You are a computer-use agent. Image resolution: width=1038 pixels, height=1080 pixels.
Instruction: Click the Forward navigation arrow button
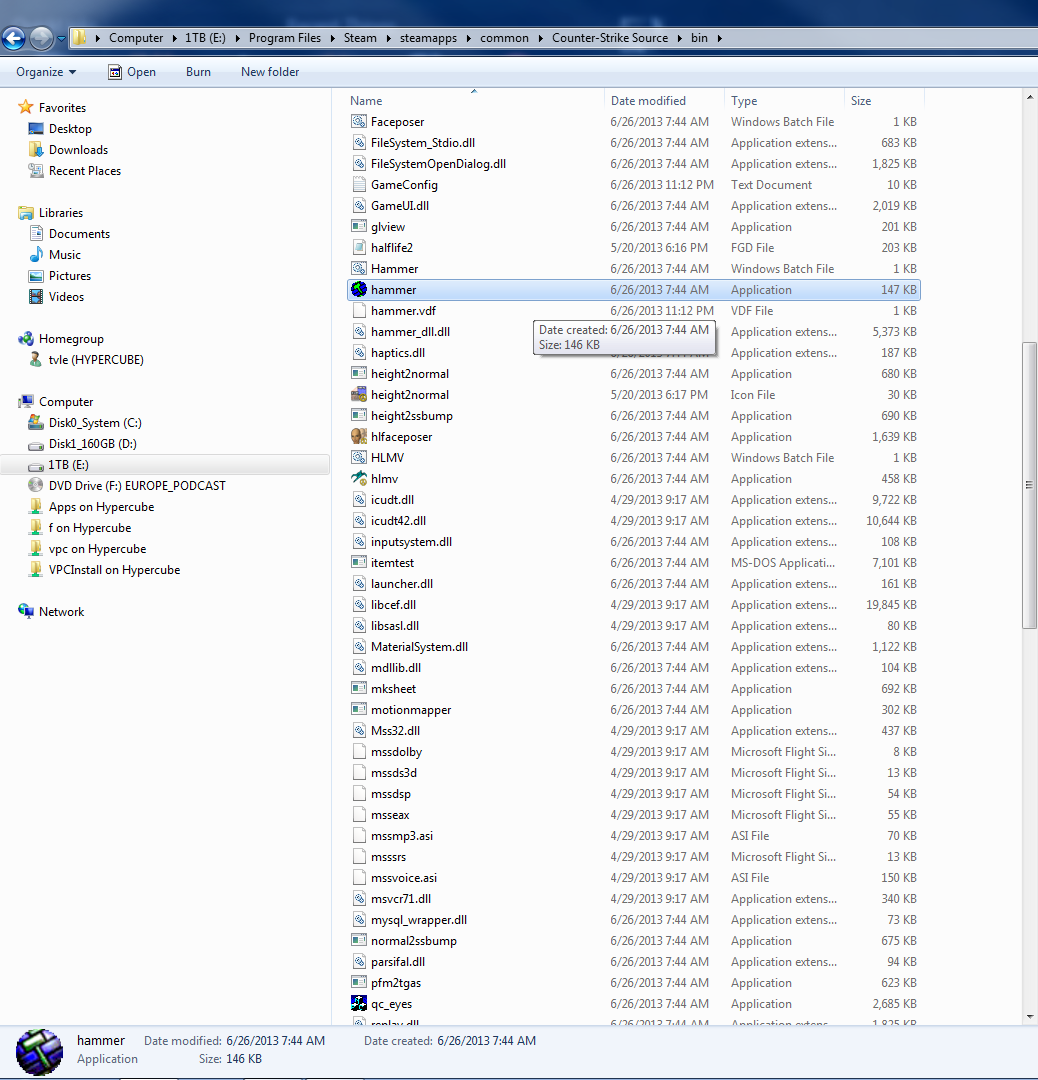click(x=41, y=38)
